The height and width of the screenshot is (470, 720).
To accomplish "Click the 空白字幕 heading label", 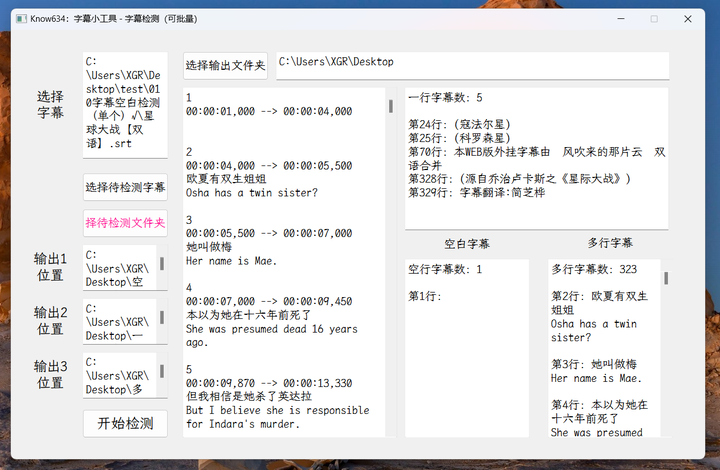I will click(x=467, y=244).
